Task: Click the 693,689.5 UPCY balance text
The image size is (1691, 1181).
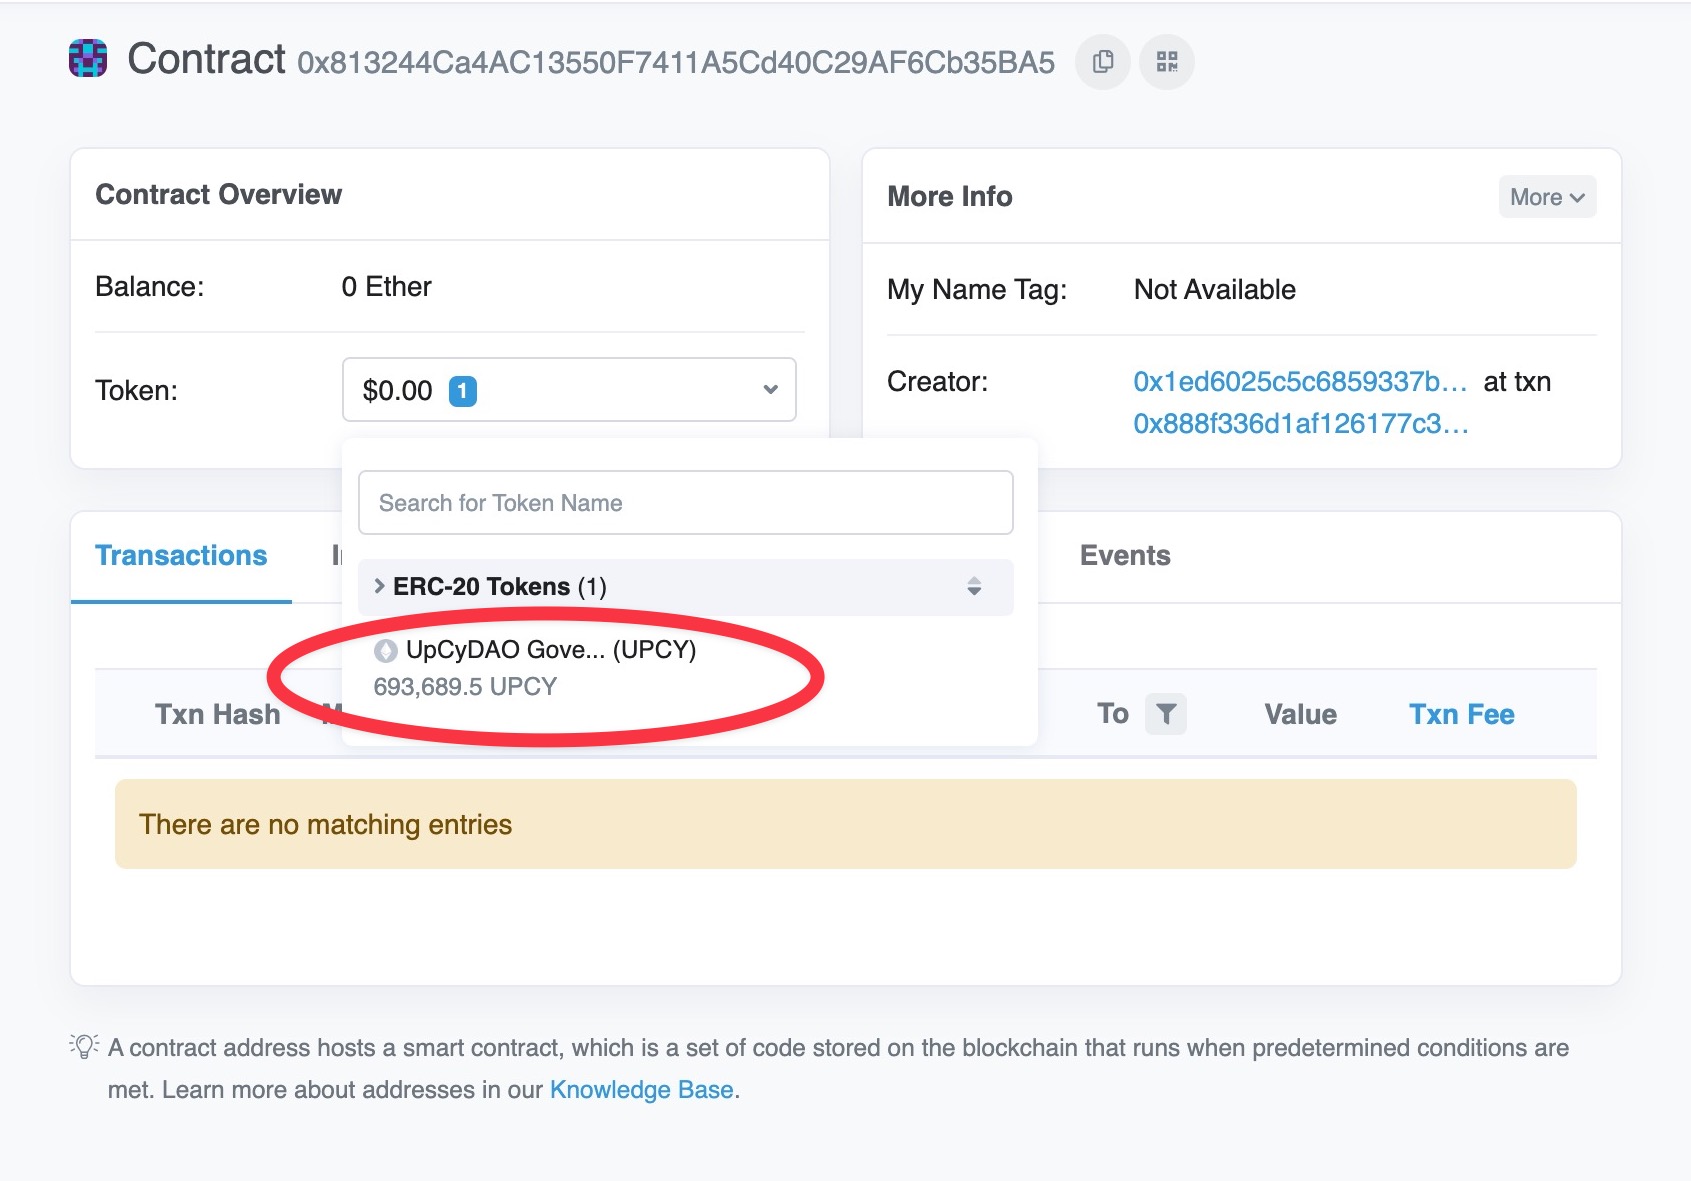Action: point(465,687)
